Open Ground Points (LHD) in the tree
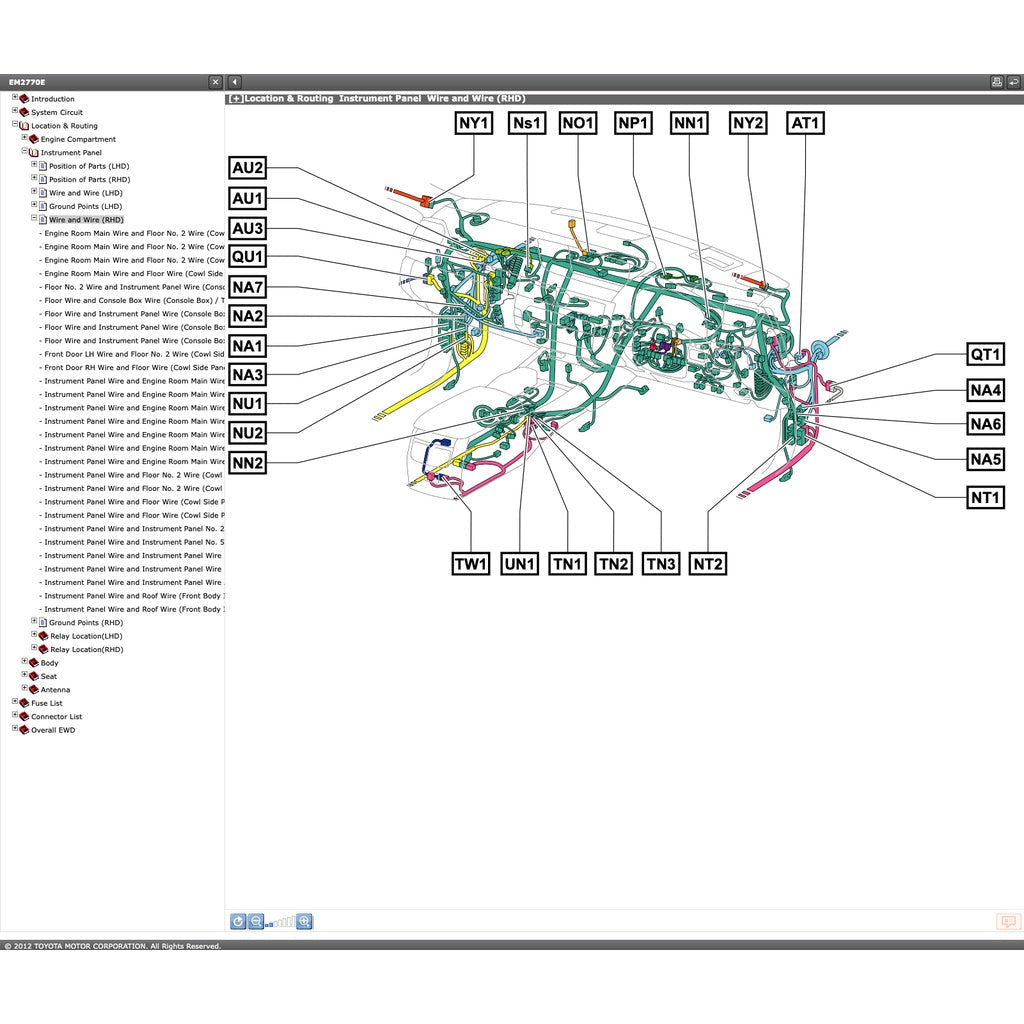The height and width of the screenshot is (1024, 1024). point(85,207)
